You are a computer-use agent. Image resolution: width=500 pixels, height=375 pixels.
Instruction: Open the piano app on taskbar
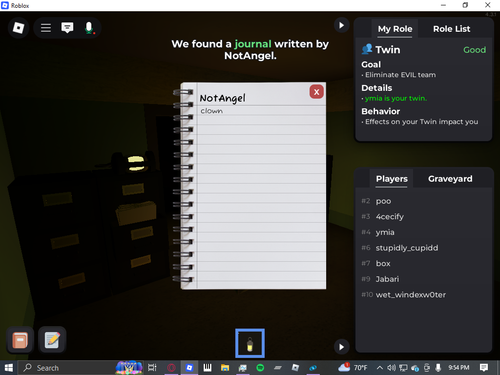coord(207,368)
